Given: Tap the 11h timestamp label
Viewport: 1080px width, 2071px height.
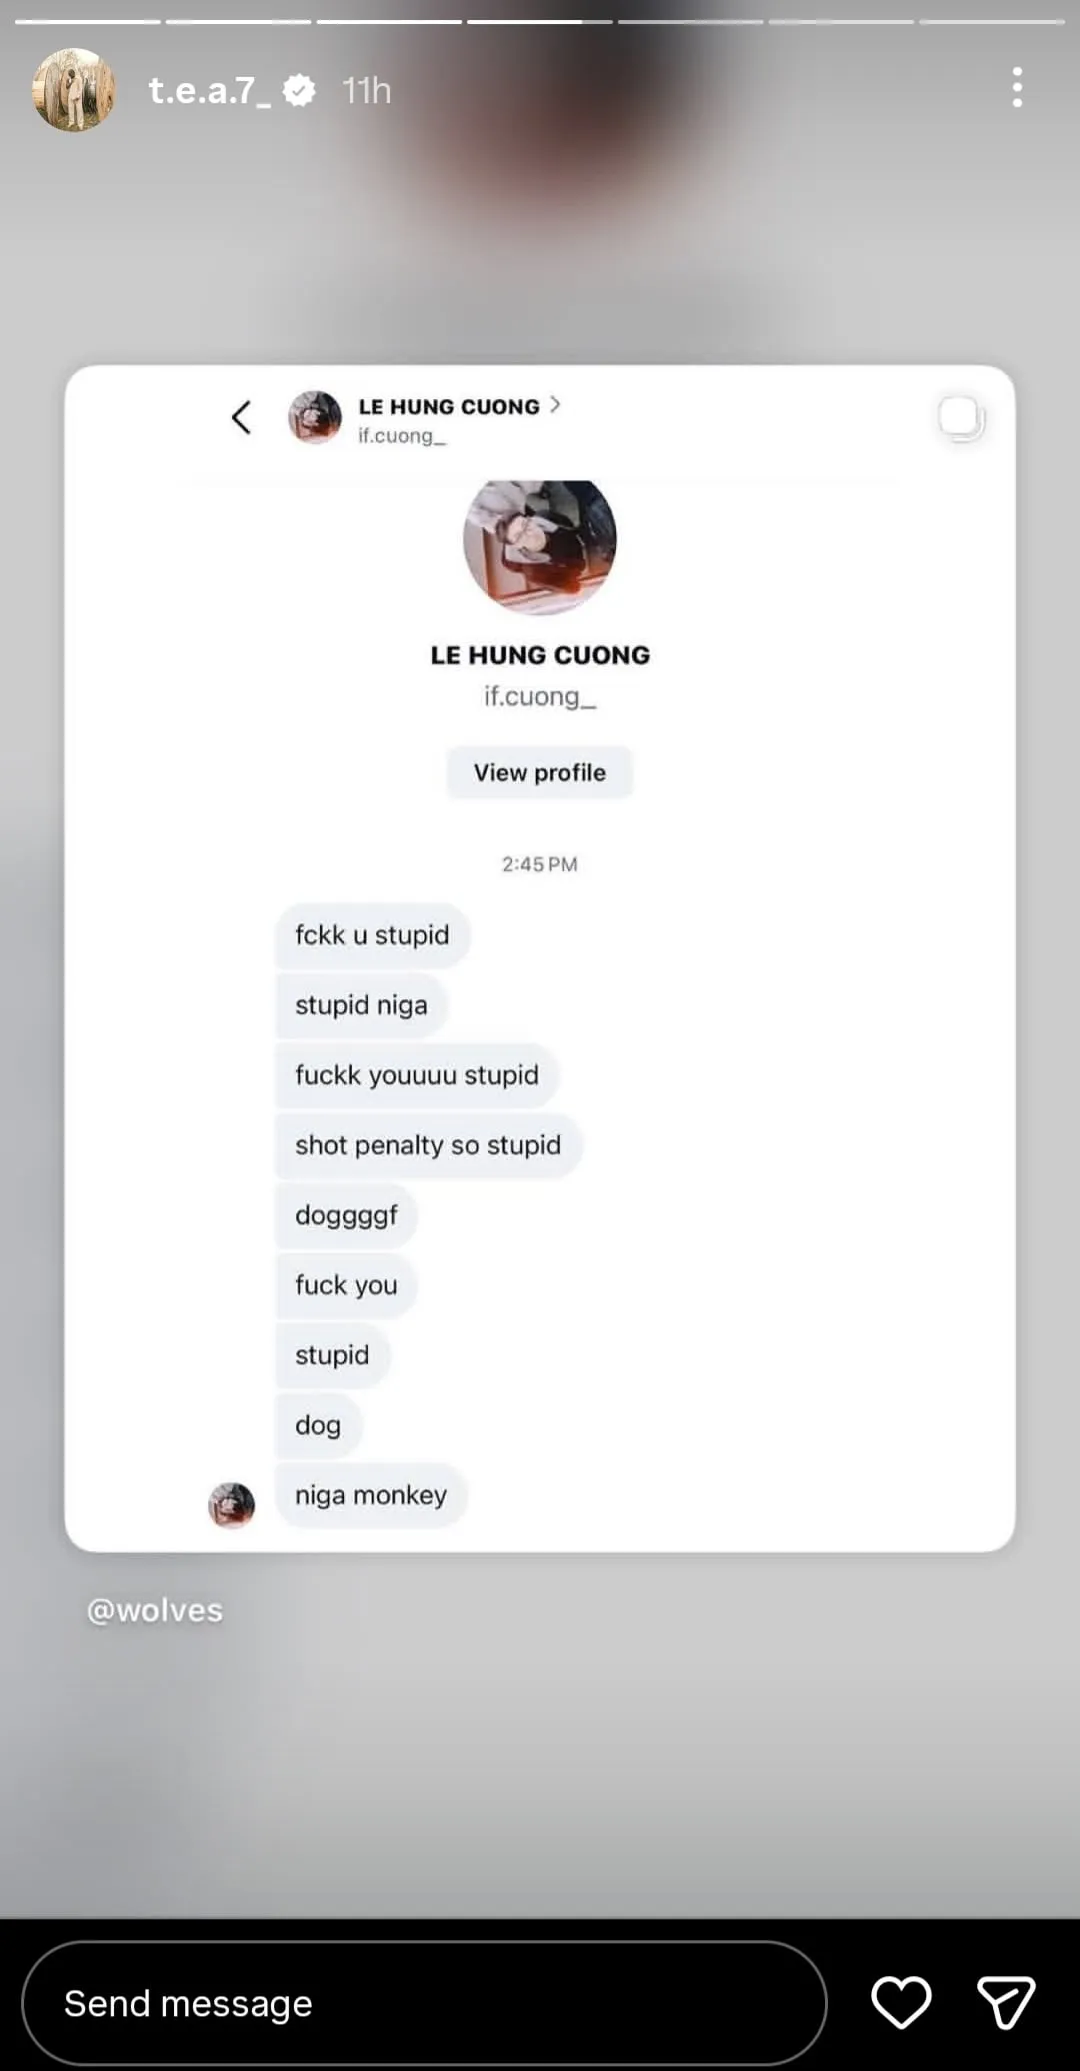Looking at the screenshot, I should [364, 89].
